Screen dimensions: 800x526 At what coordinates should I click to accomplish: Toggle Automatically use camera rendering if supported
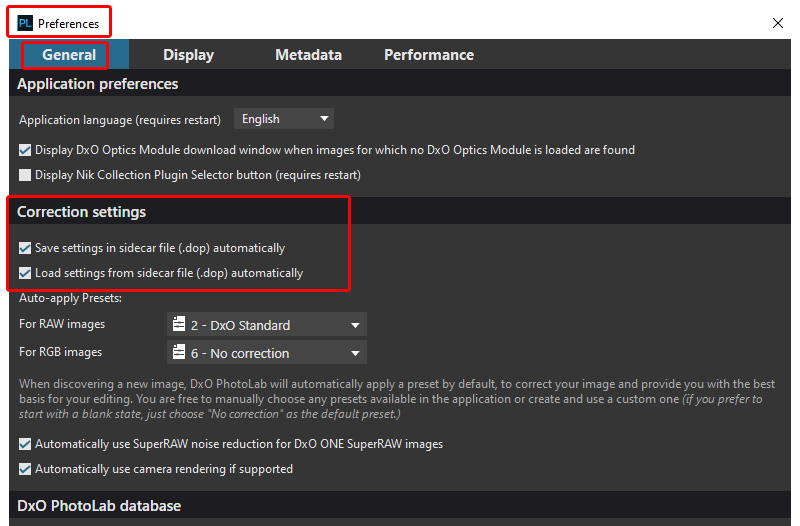tap(25, 469)
